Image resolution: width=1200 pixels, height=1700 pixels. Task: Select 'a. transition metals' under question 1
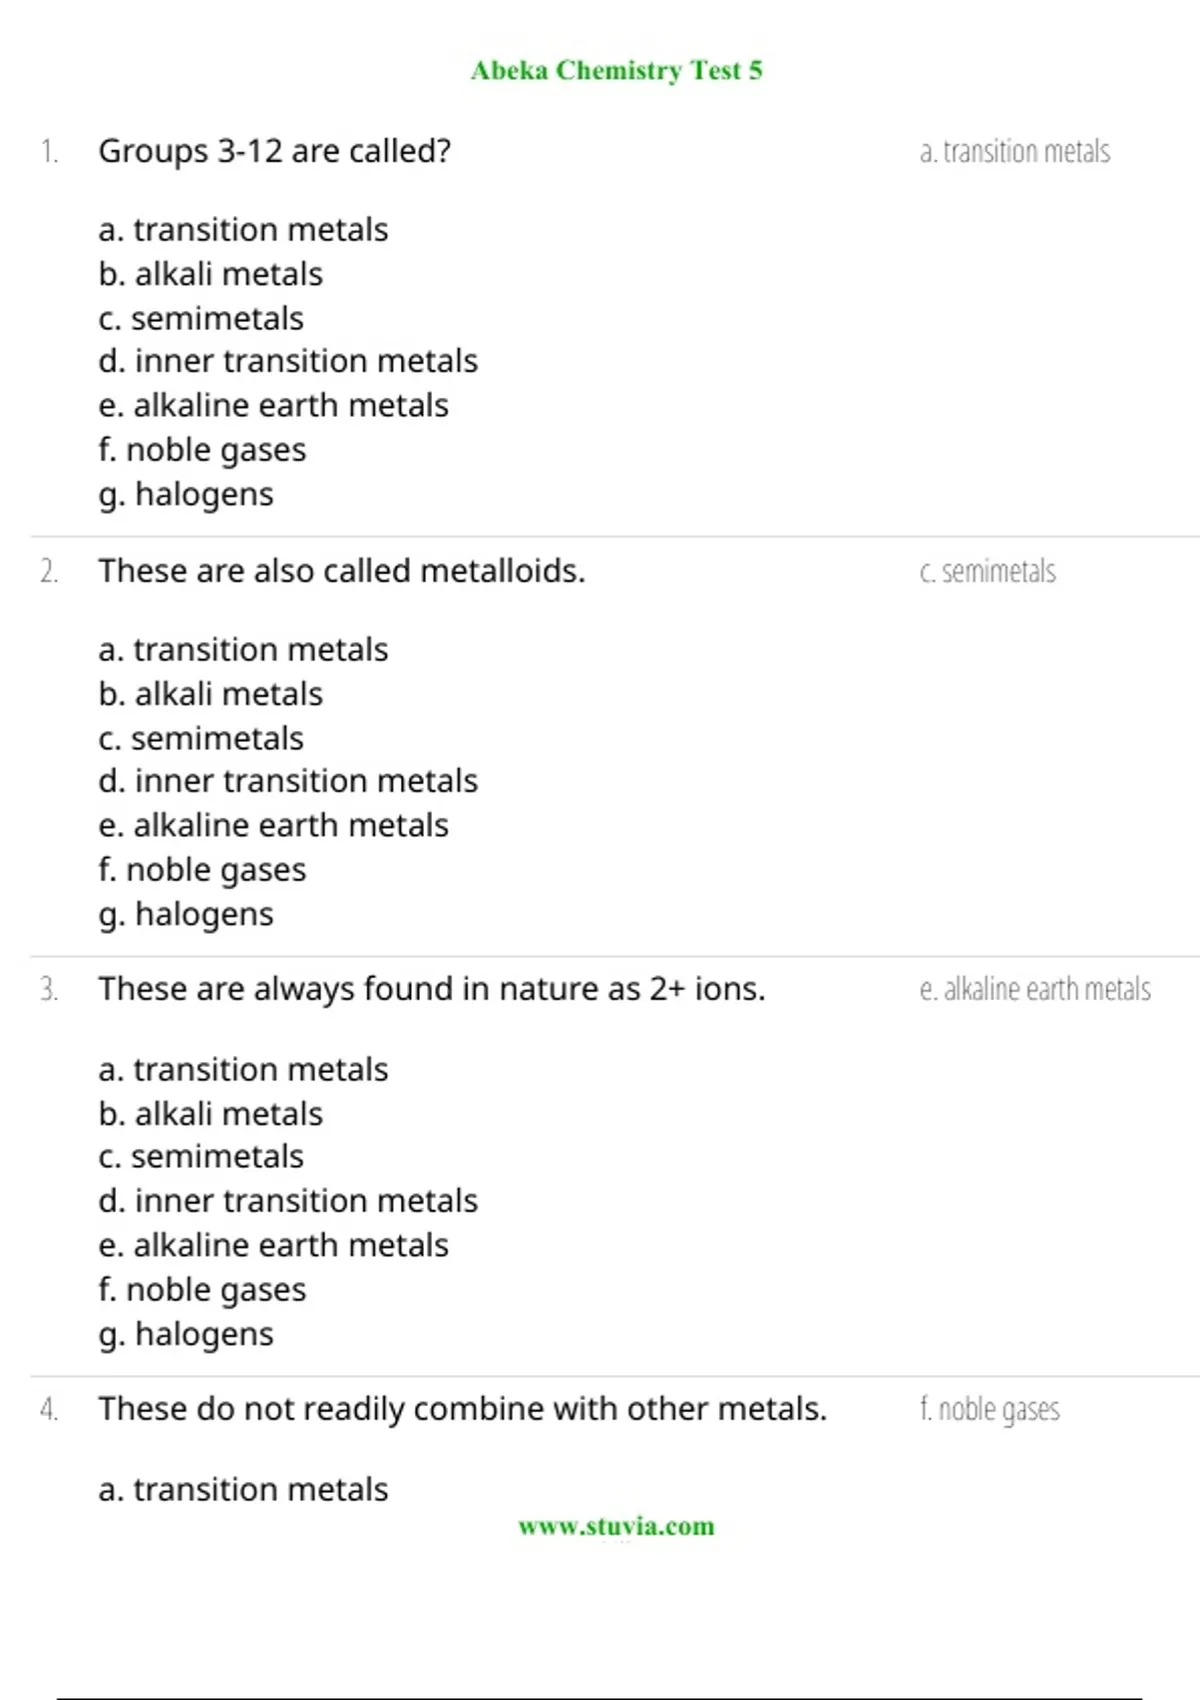pos(243,230)
